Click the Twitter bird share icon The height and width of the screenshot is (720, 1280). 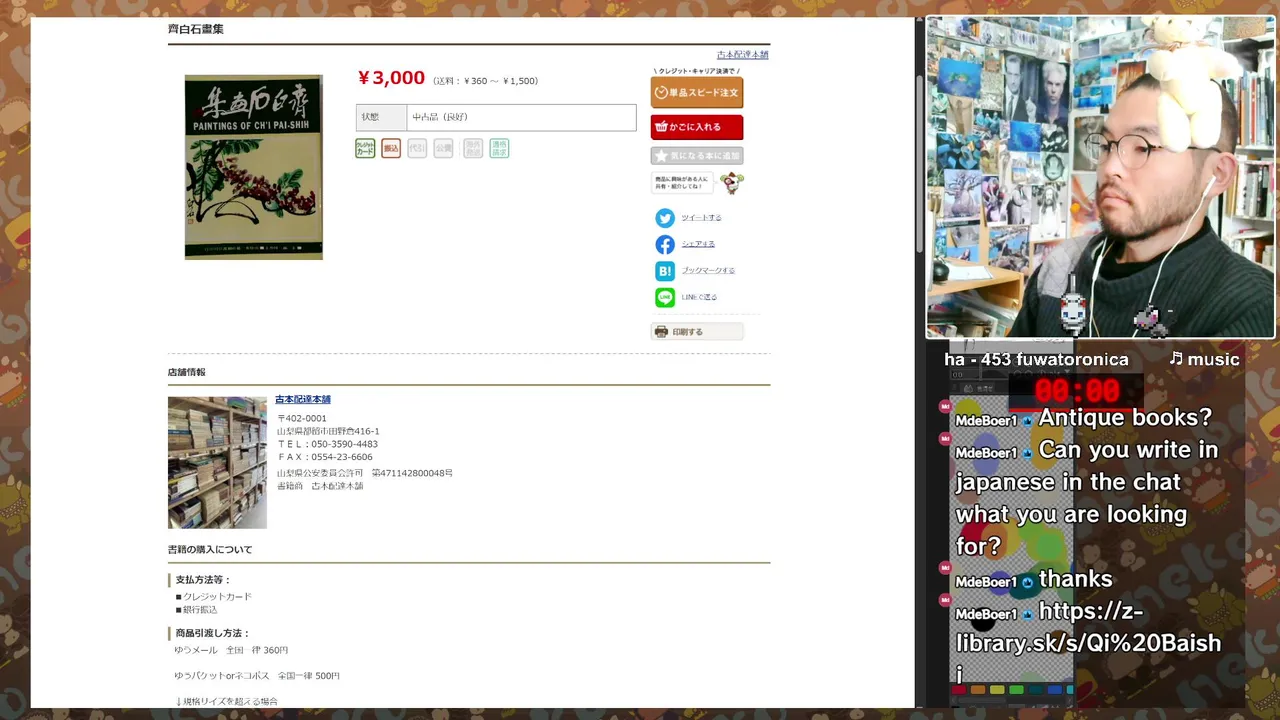[x=665, y=218]
